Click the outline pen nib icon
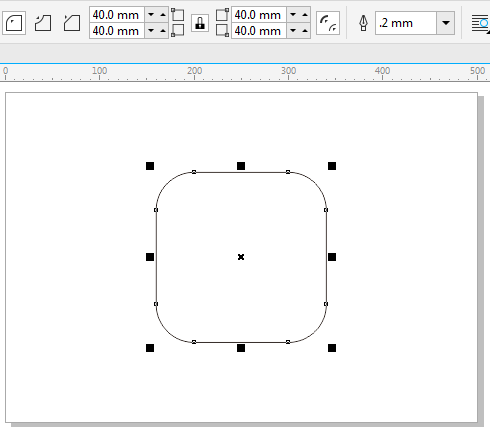The image size is (490, 430). point(363,23)
